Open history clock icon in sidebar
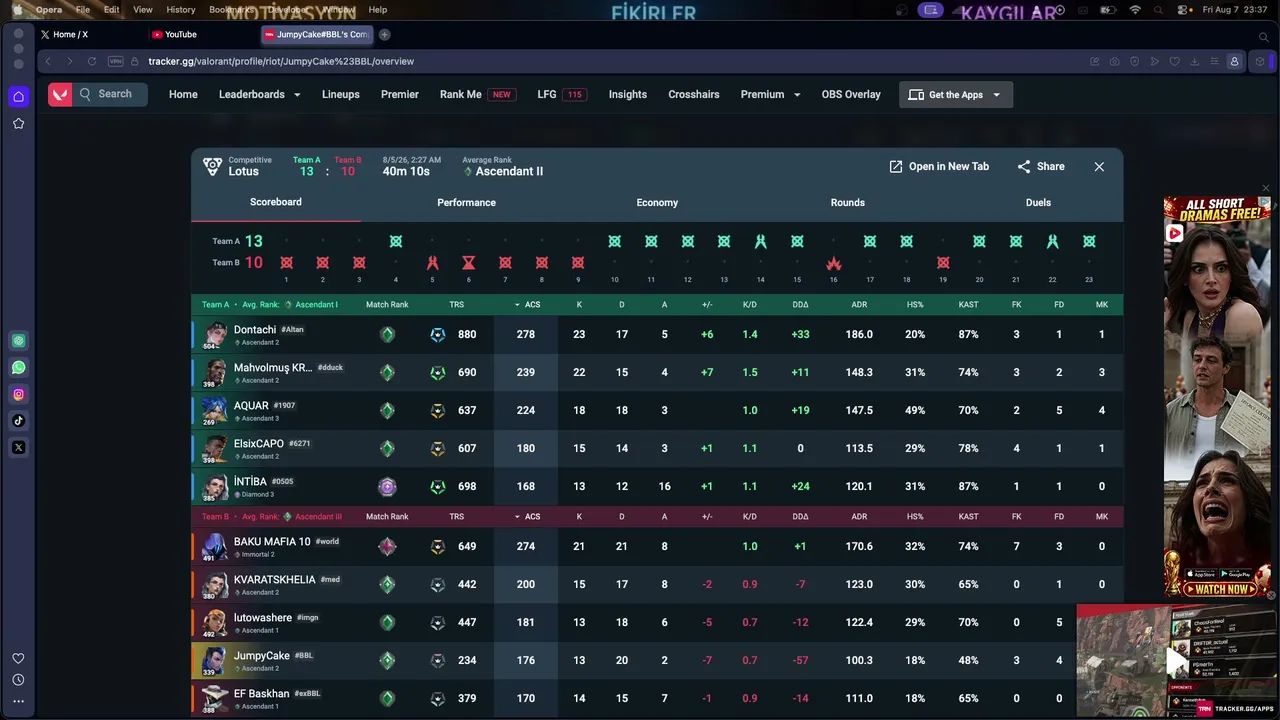The height and width of the screenshot is (720, 1280). (18, 680)
